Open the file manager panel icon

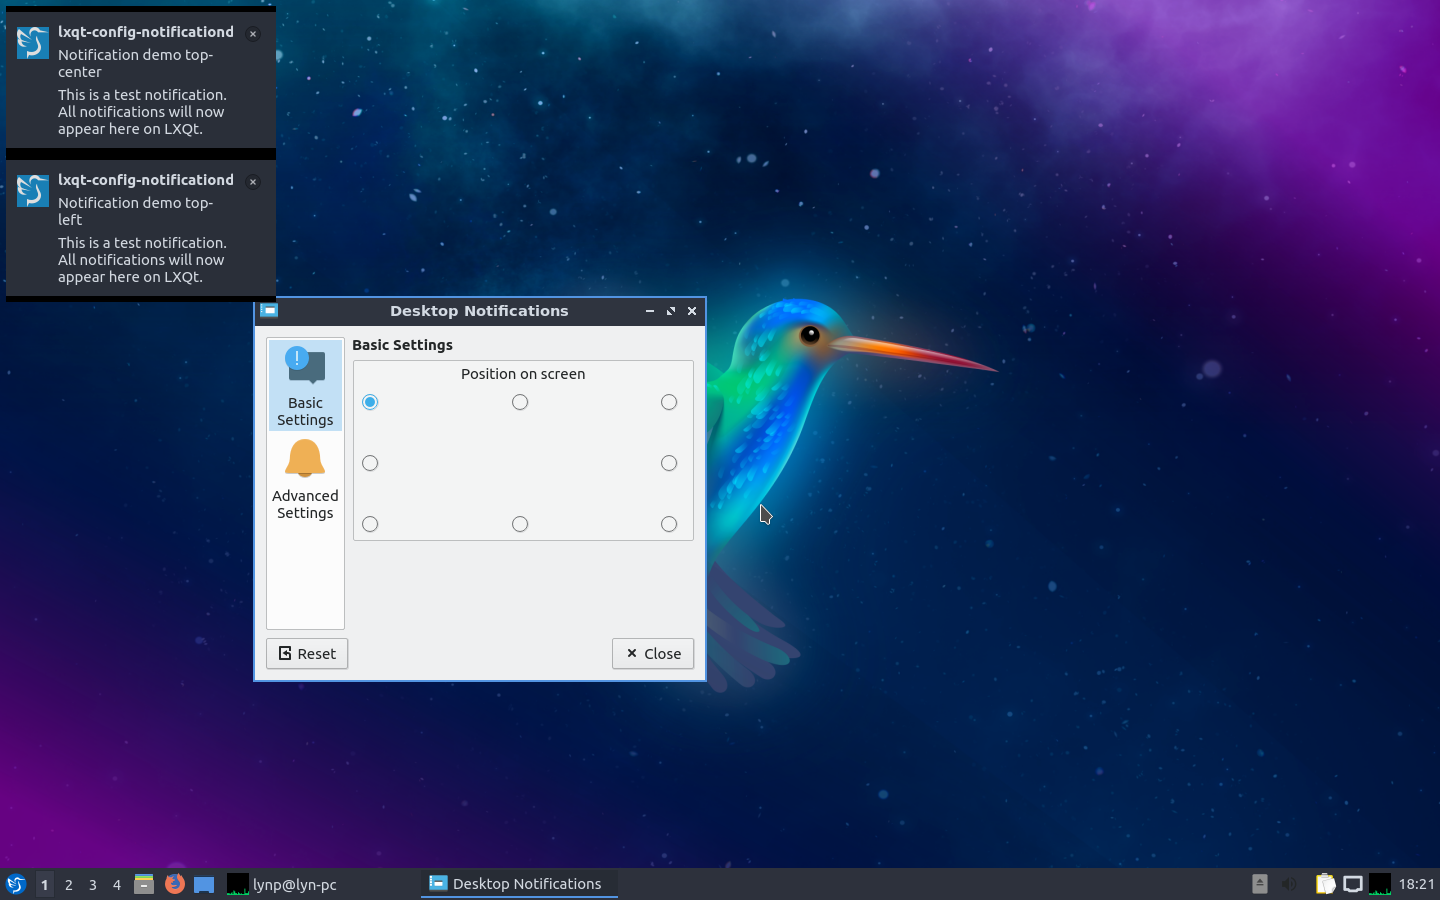pos(144,884)
